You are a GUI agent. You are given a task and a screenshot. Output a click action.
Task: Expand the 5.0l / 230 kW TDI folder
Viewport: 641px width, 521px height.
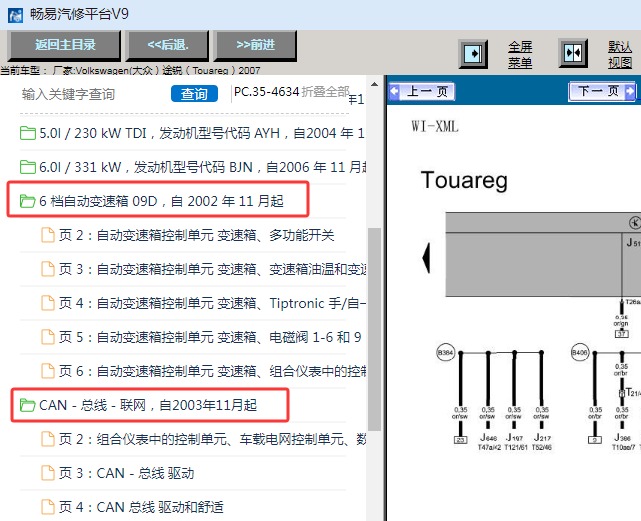pos(192,133)
